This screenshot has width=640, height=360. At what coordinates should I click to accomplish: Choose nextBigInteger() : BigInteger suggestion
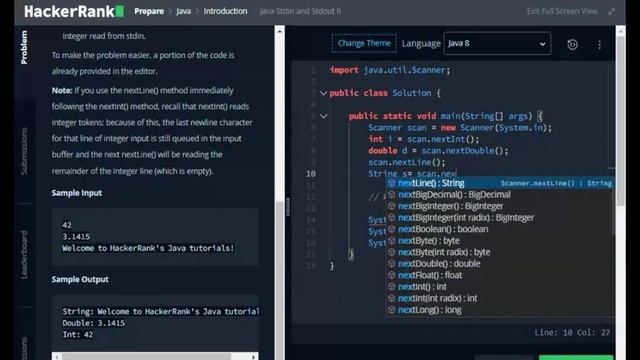click(500, 206)
